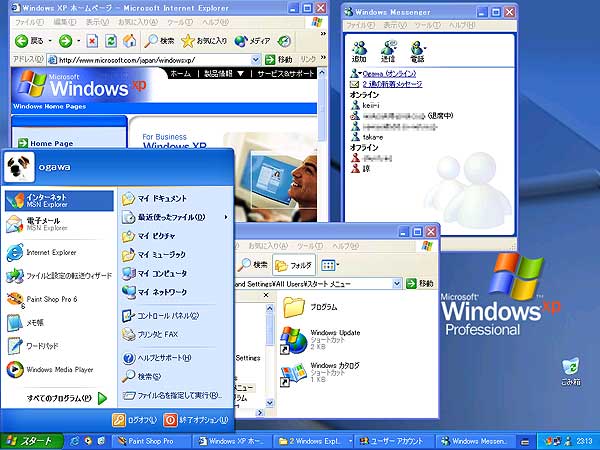Show All Programs (すべてのプログラム) arrow
This screenshot has width=600, height=450.
click(x=102, y=398)
